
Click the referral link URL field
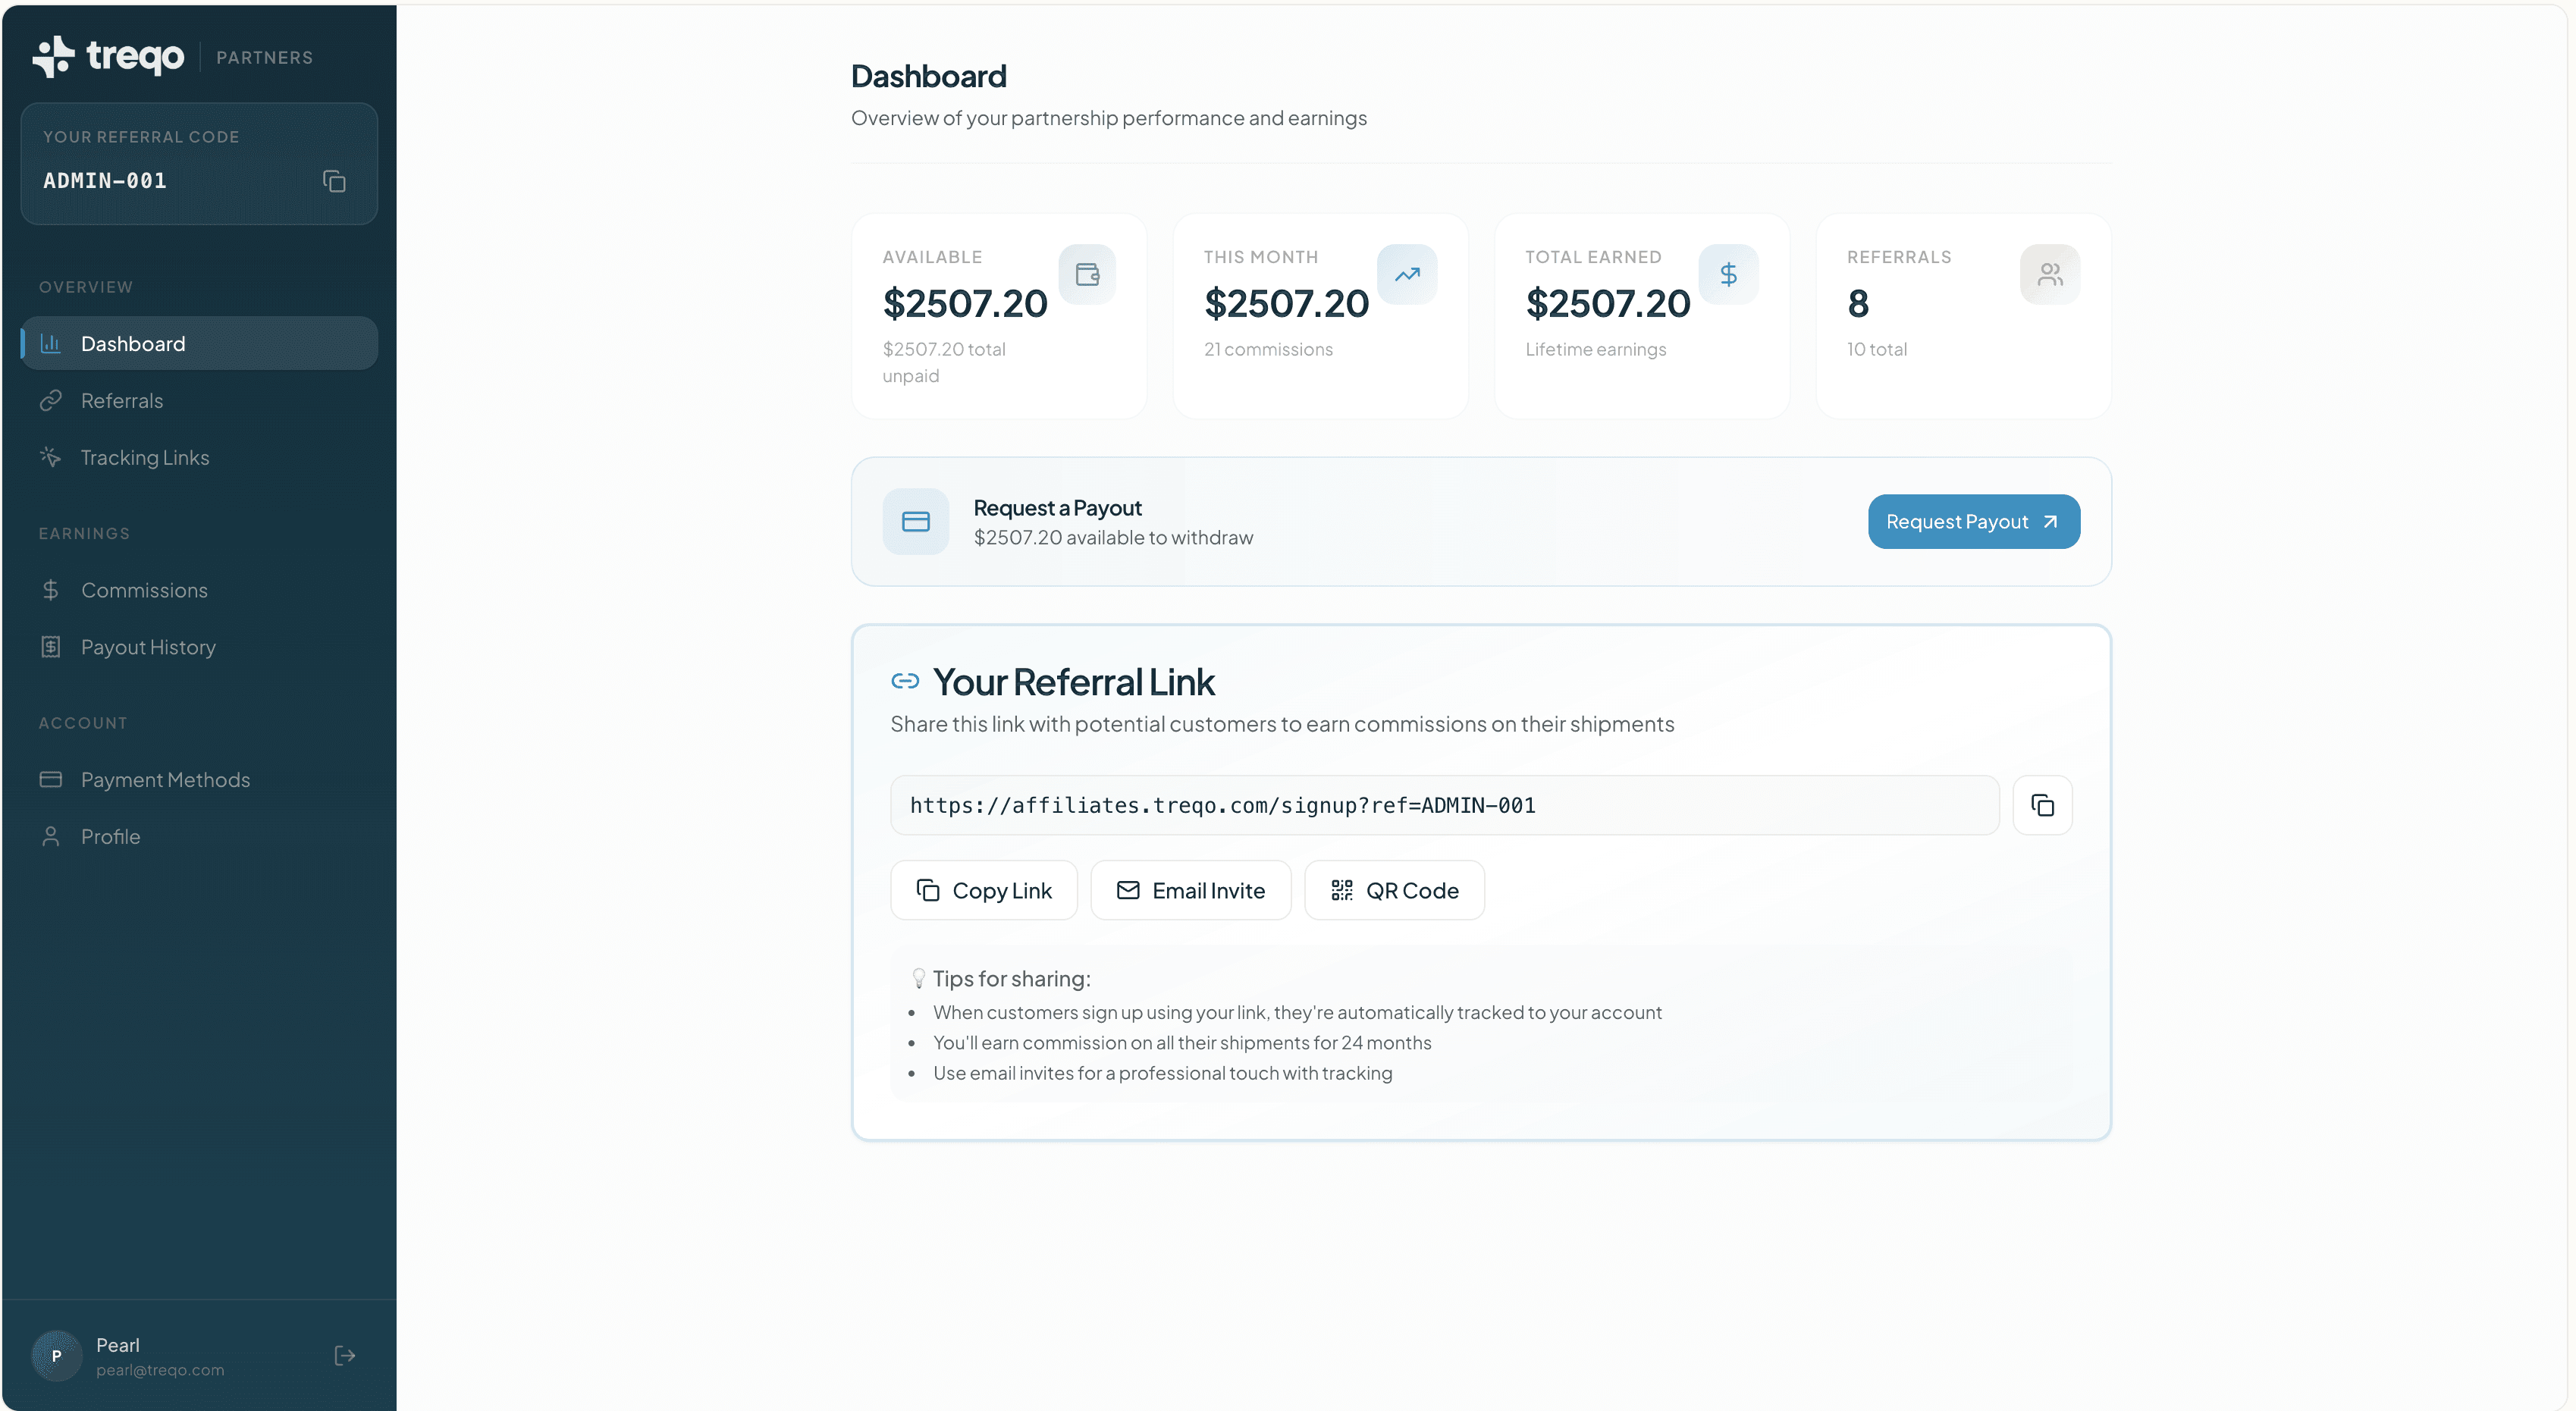[1443, 805]
